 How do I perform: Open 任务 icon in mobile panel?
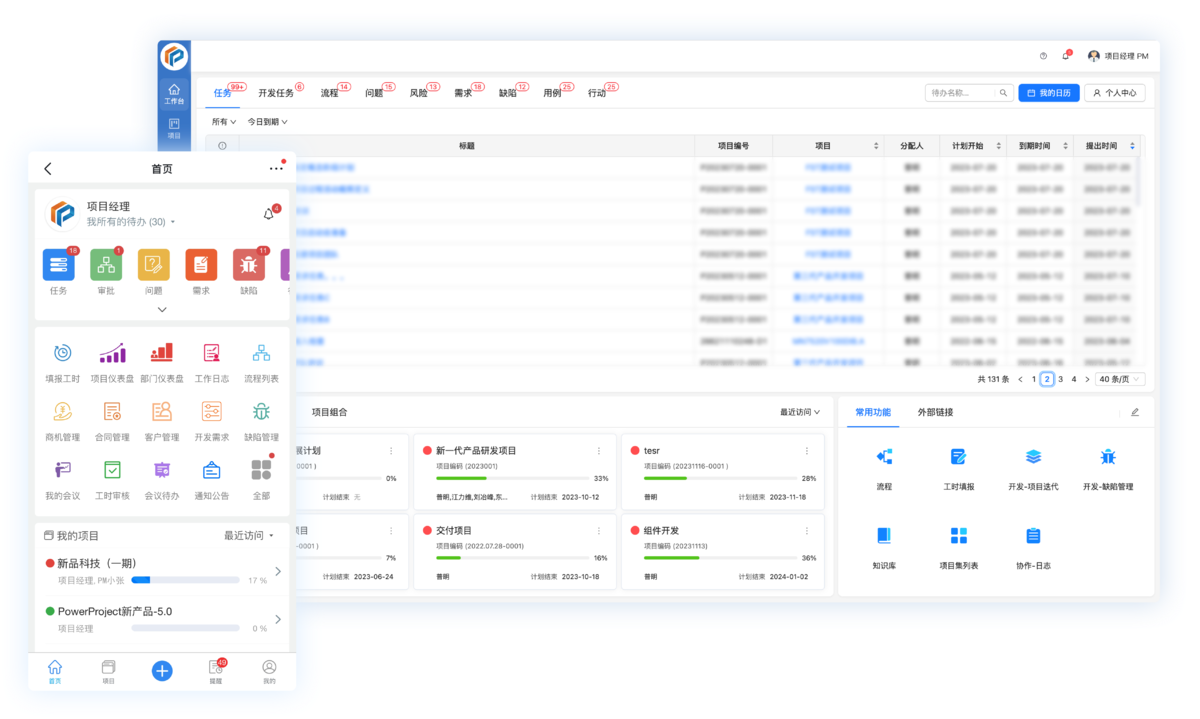(59, 265)
